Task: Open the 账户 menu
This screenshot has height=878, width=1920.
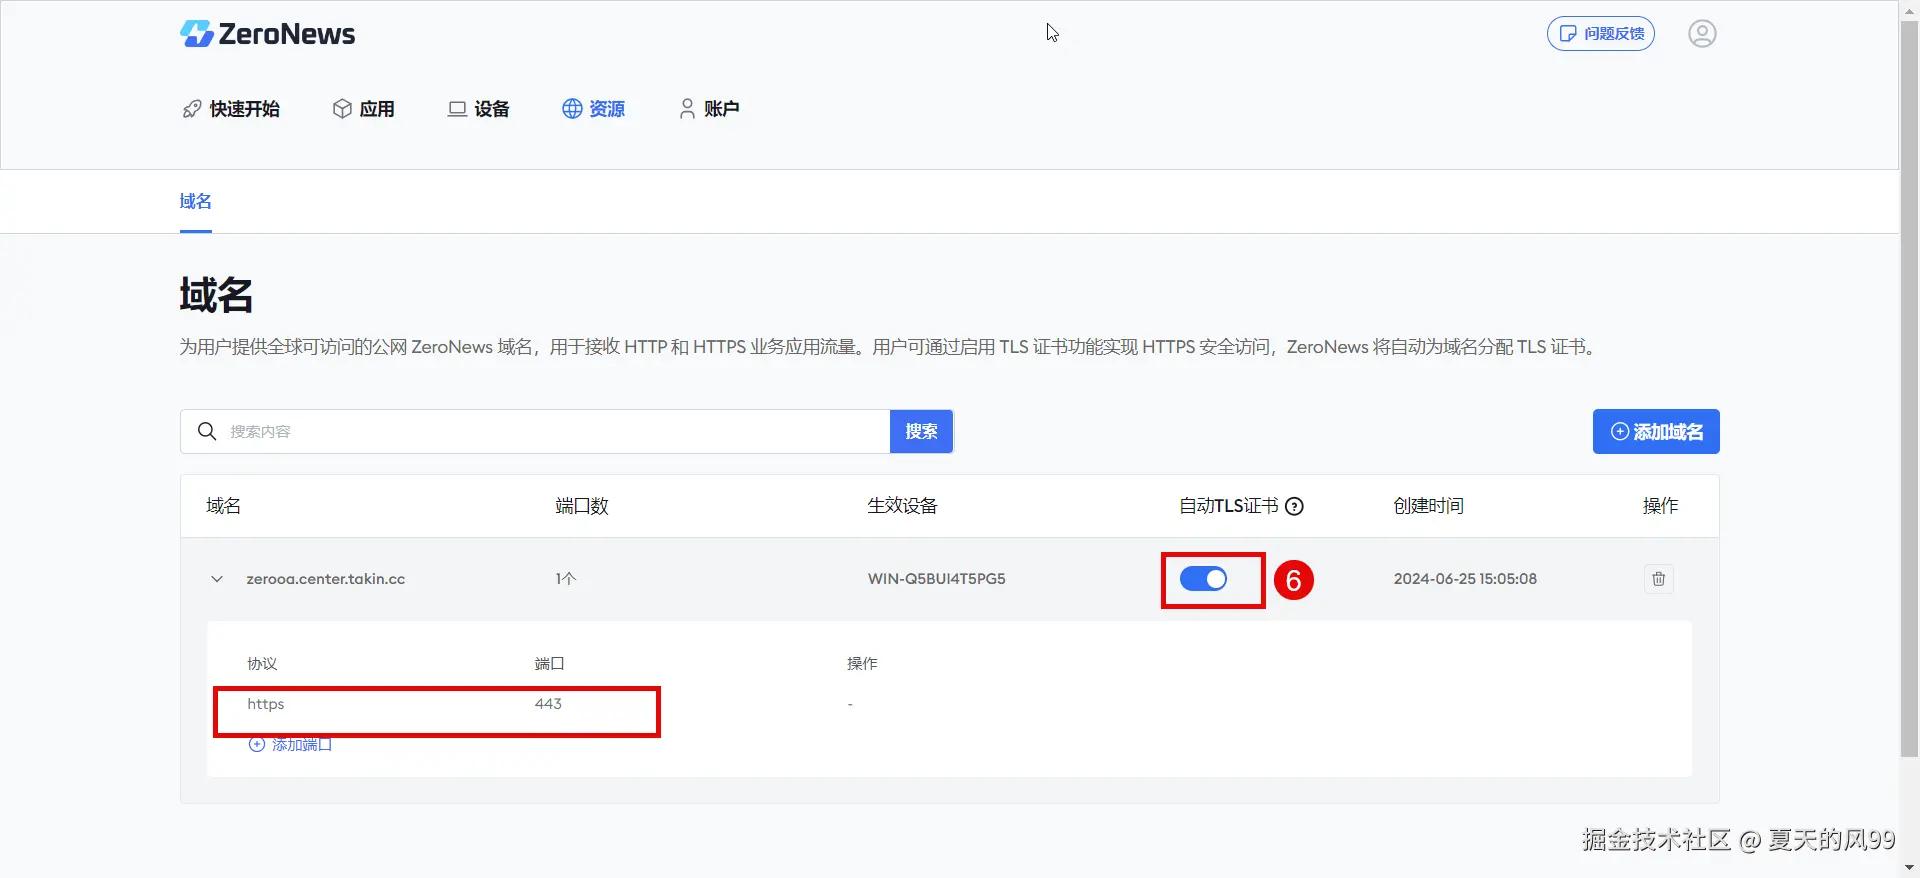Action: 709,109
